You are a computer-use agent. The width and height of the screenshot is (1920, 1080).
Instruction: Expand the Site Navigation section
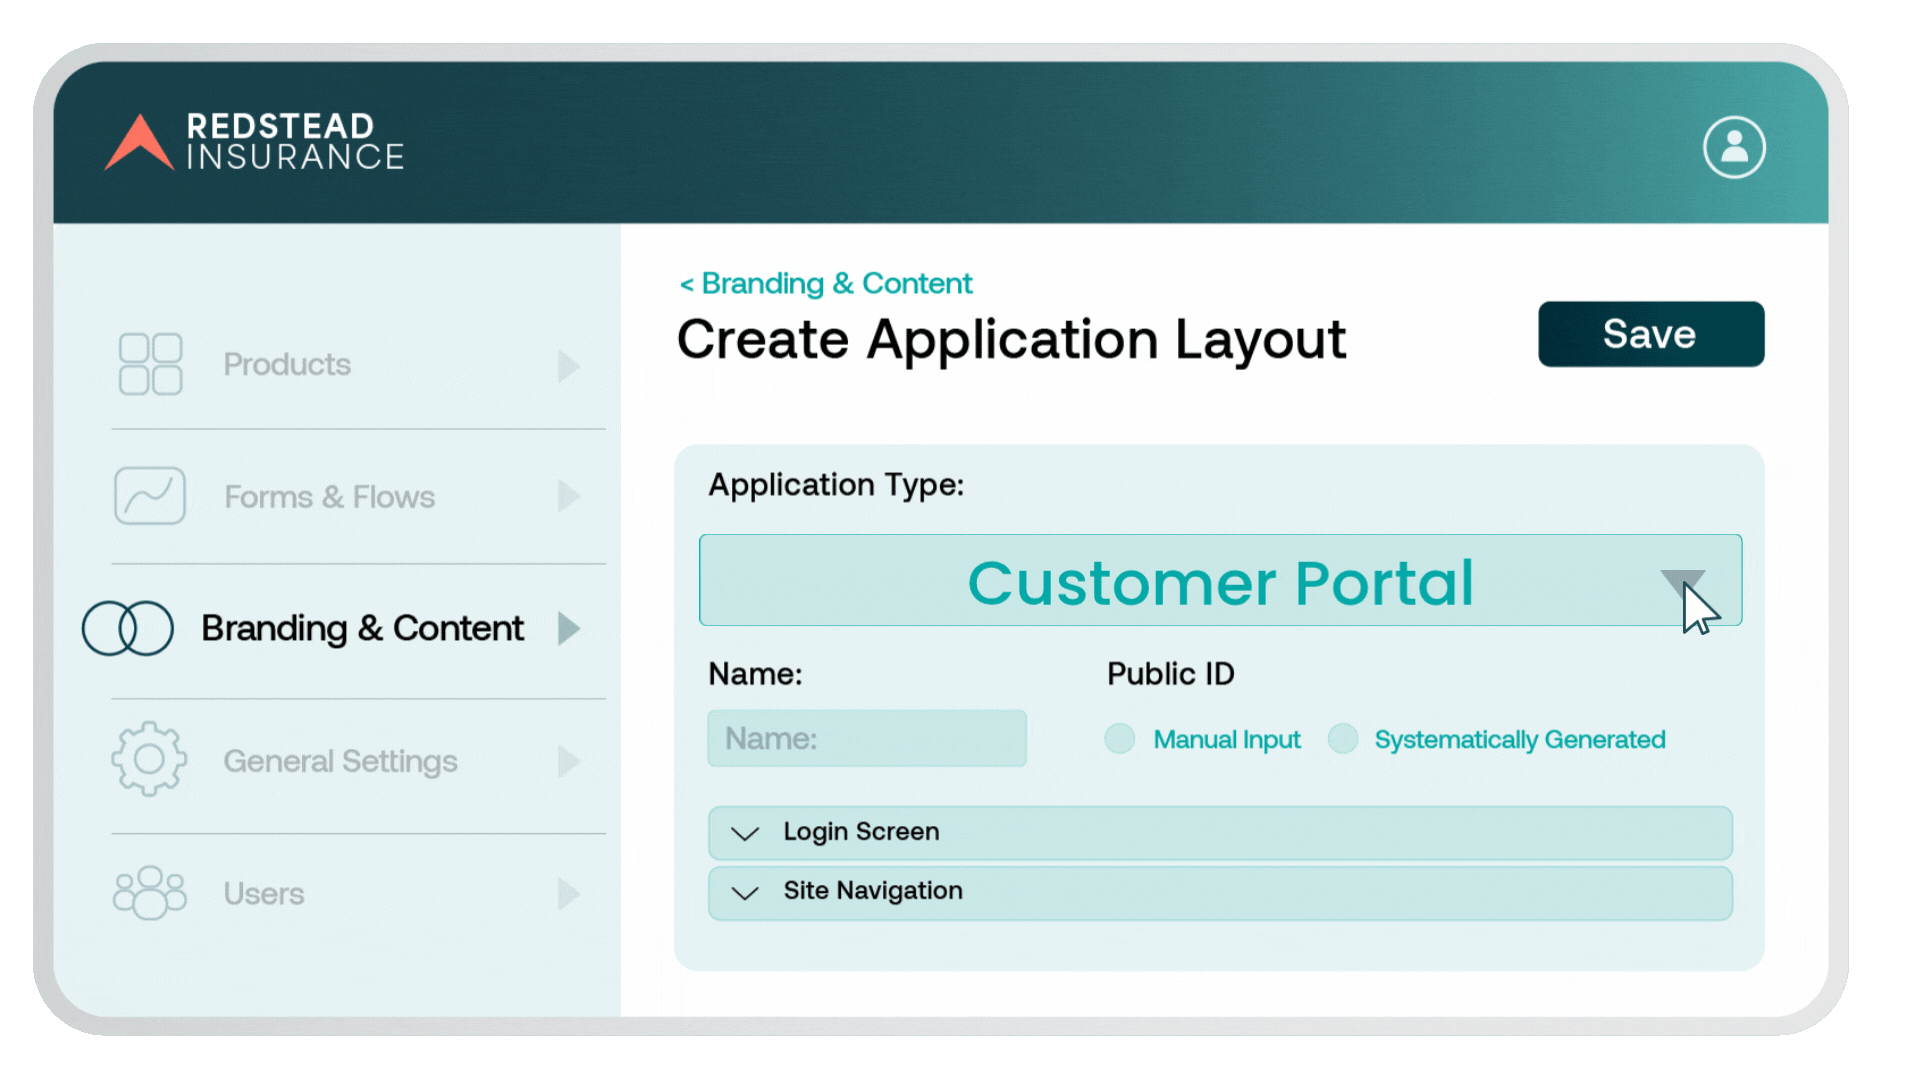(745, 892)
